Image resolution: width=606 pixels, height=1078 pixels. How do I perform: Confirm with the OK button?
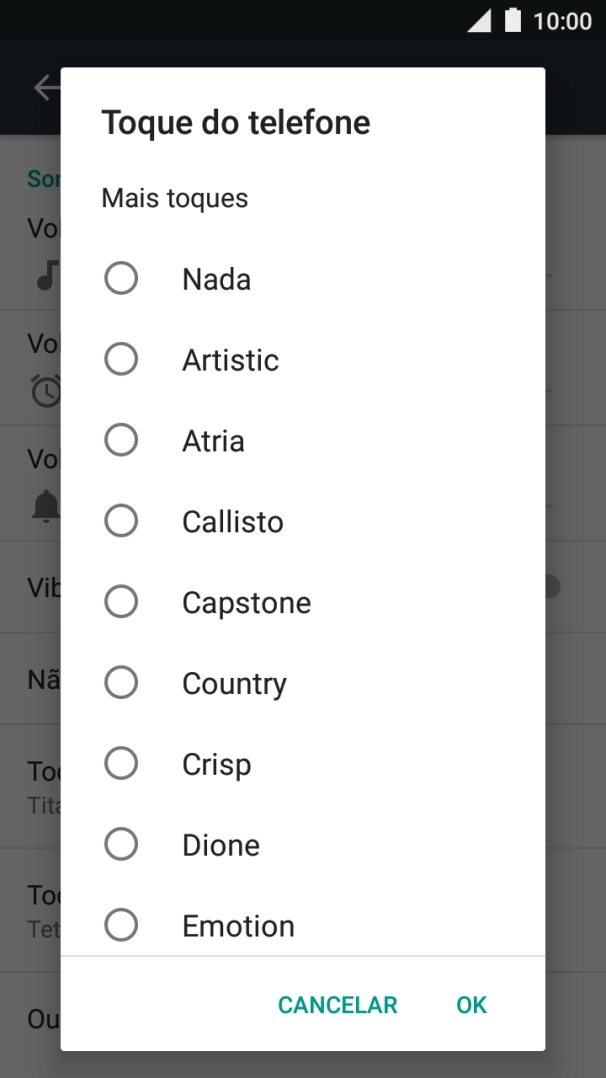pyautogui.click(x=471, y=1005)
